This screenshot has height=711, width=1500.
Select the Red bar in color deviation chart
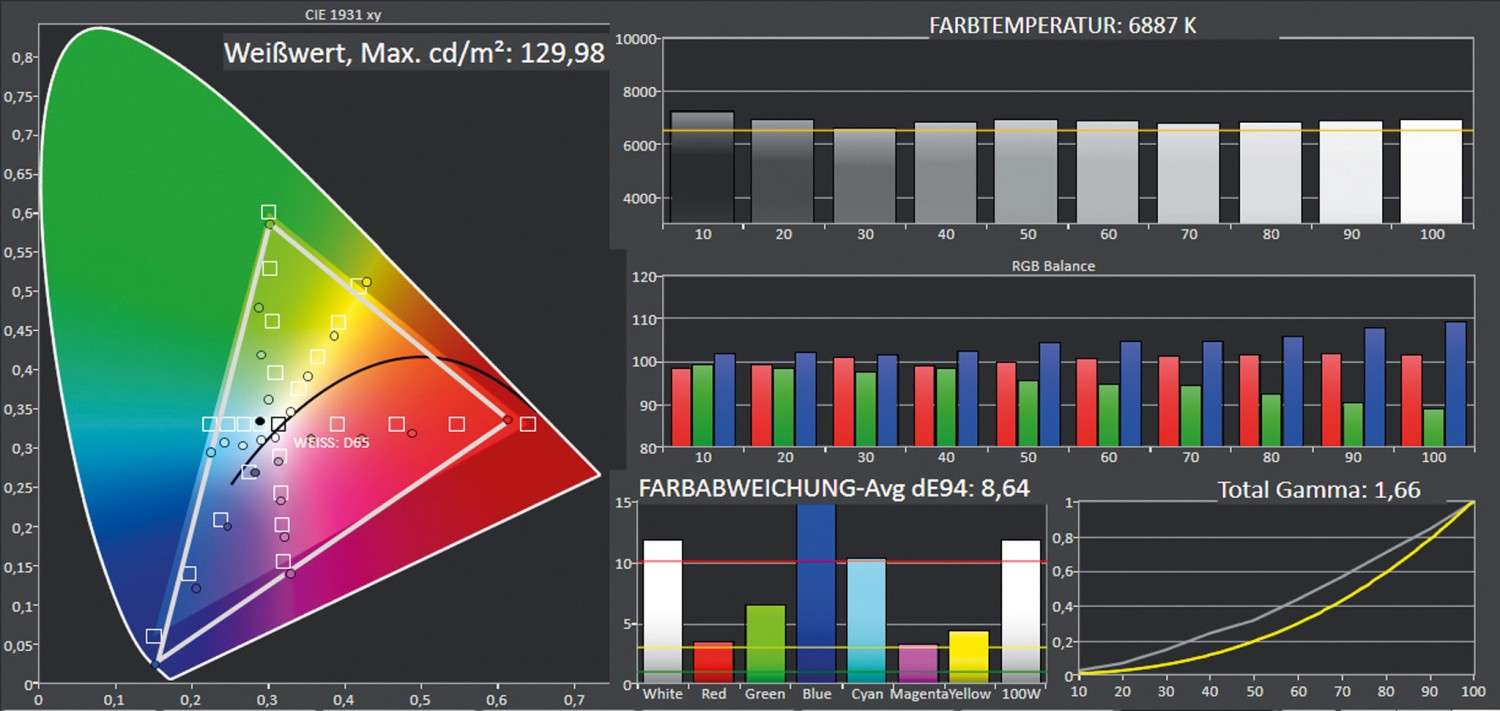click(x=714, y=663)
